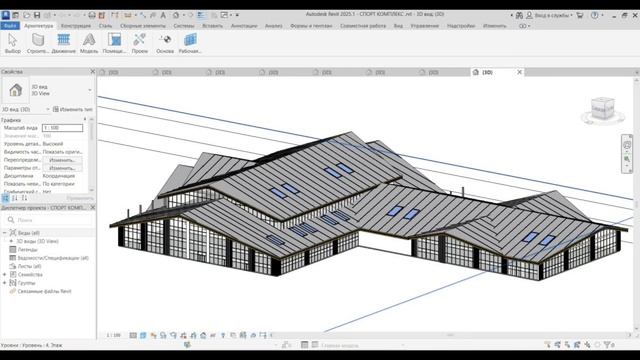Click the Print icon in quick access toolbar
The height and width of the screenshot is (360, 640).
(x=92, y=16)
